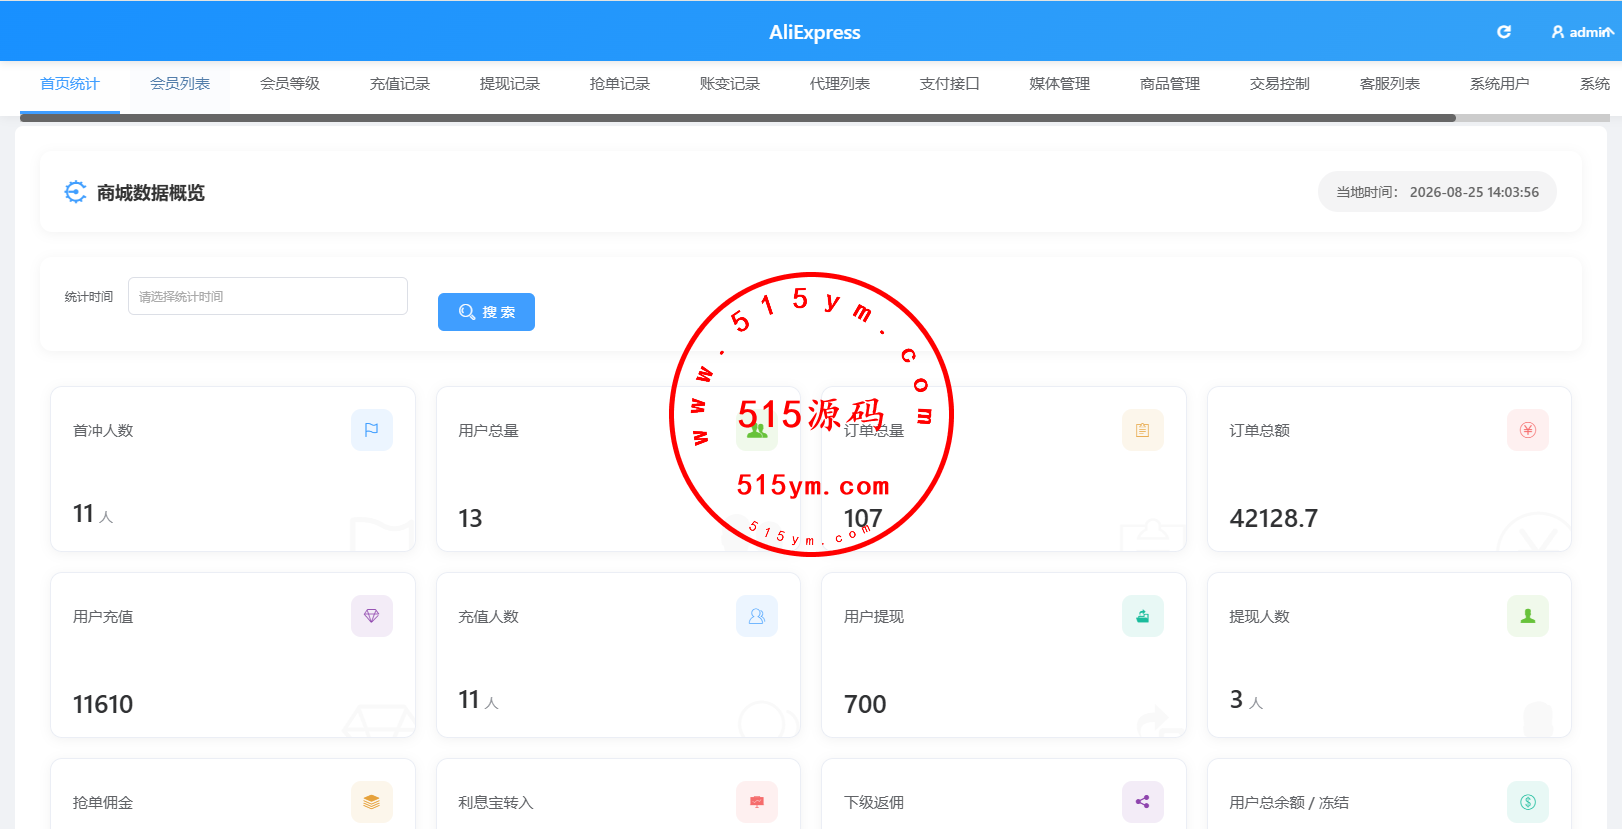The width and height of the screenshot is (1622, 829).
Task: Click the 用户总余额 / 冻结 card label
Action: [1289, 803]
